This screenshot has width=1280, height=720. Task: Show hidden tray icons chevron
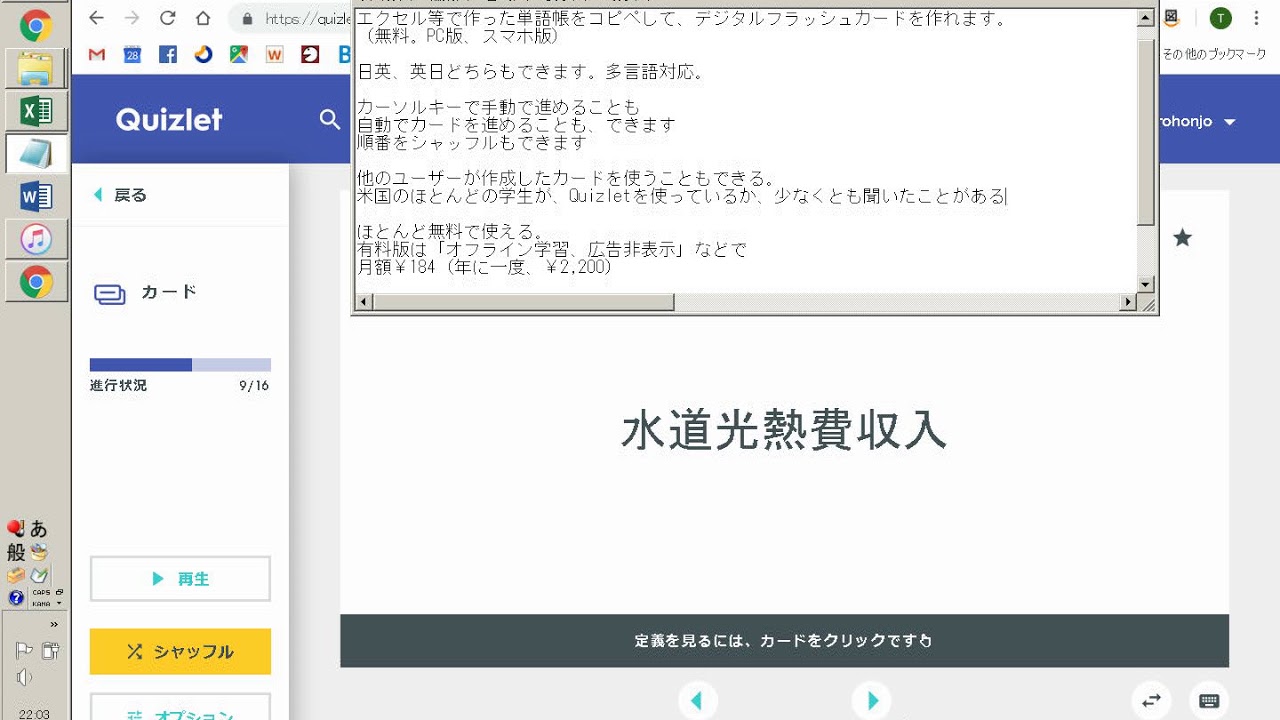(x=54, y=624)
